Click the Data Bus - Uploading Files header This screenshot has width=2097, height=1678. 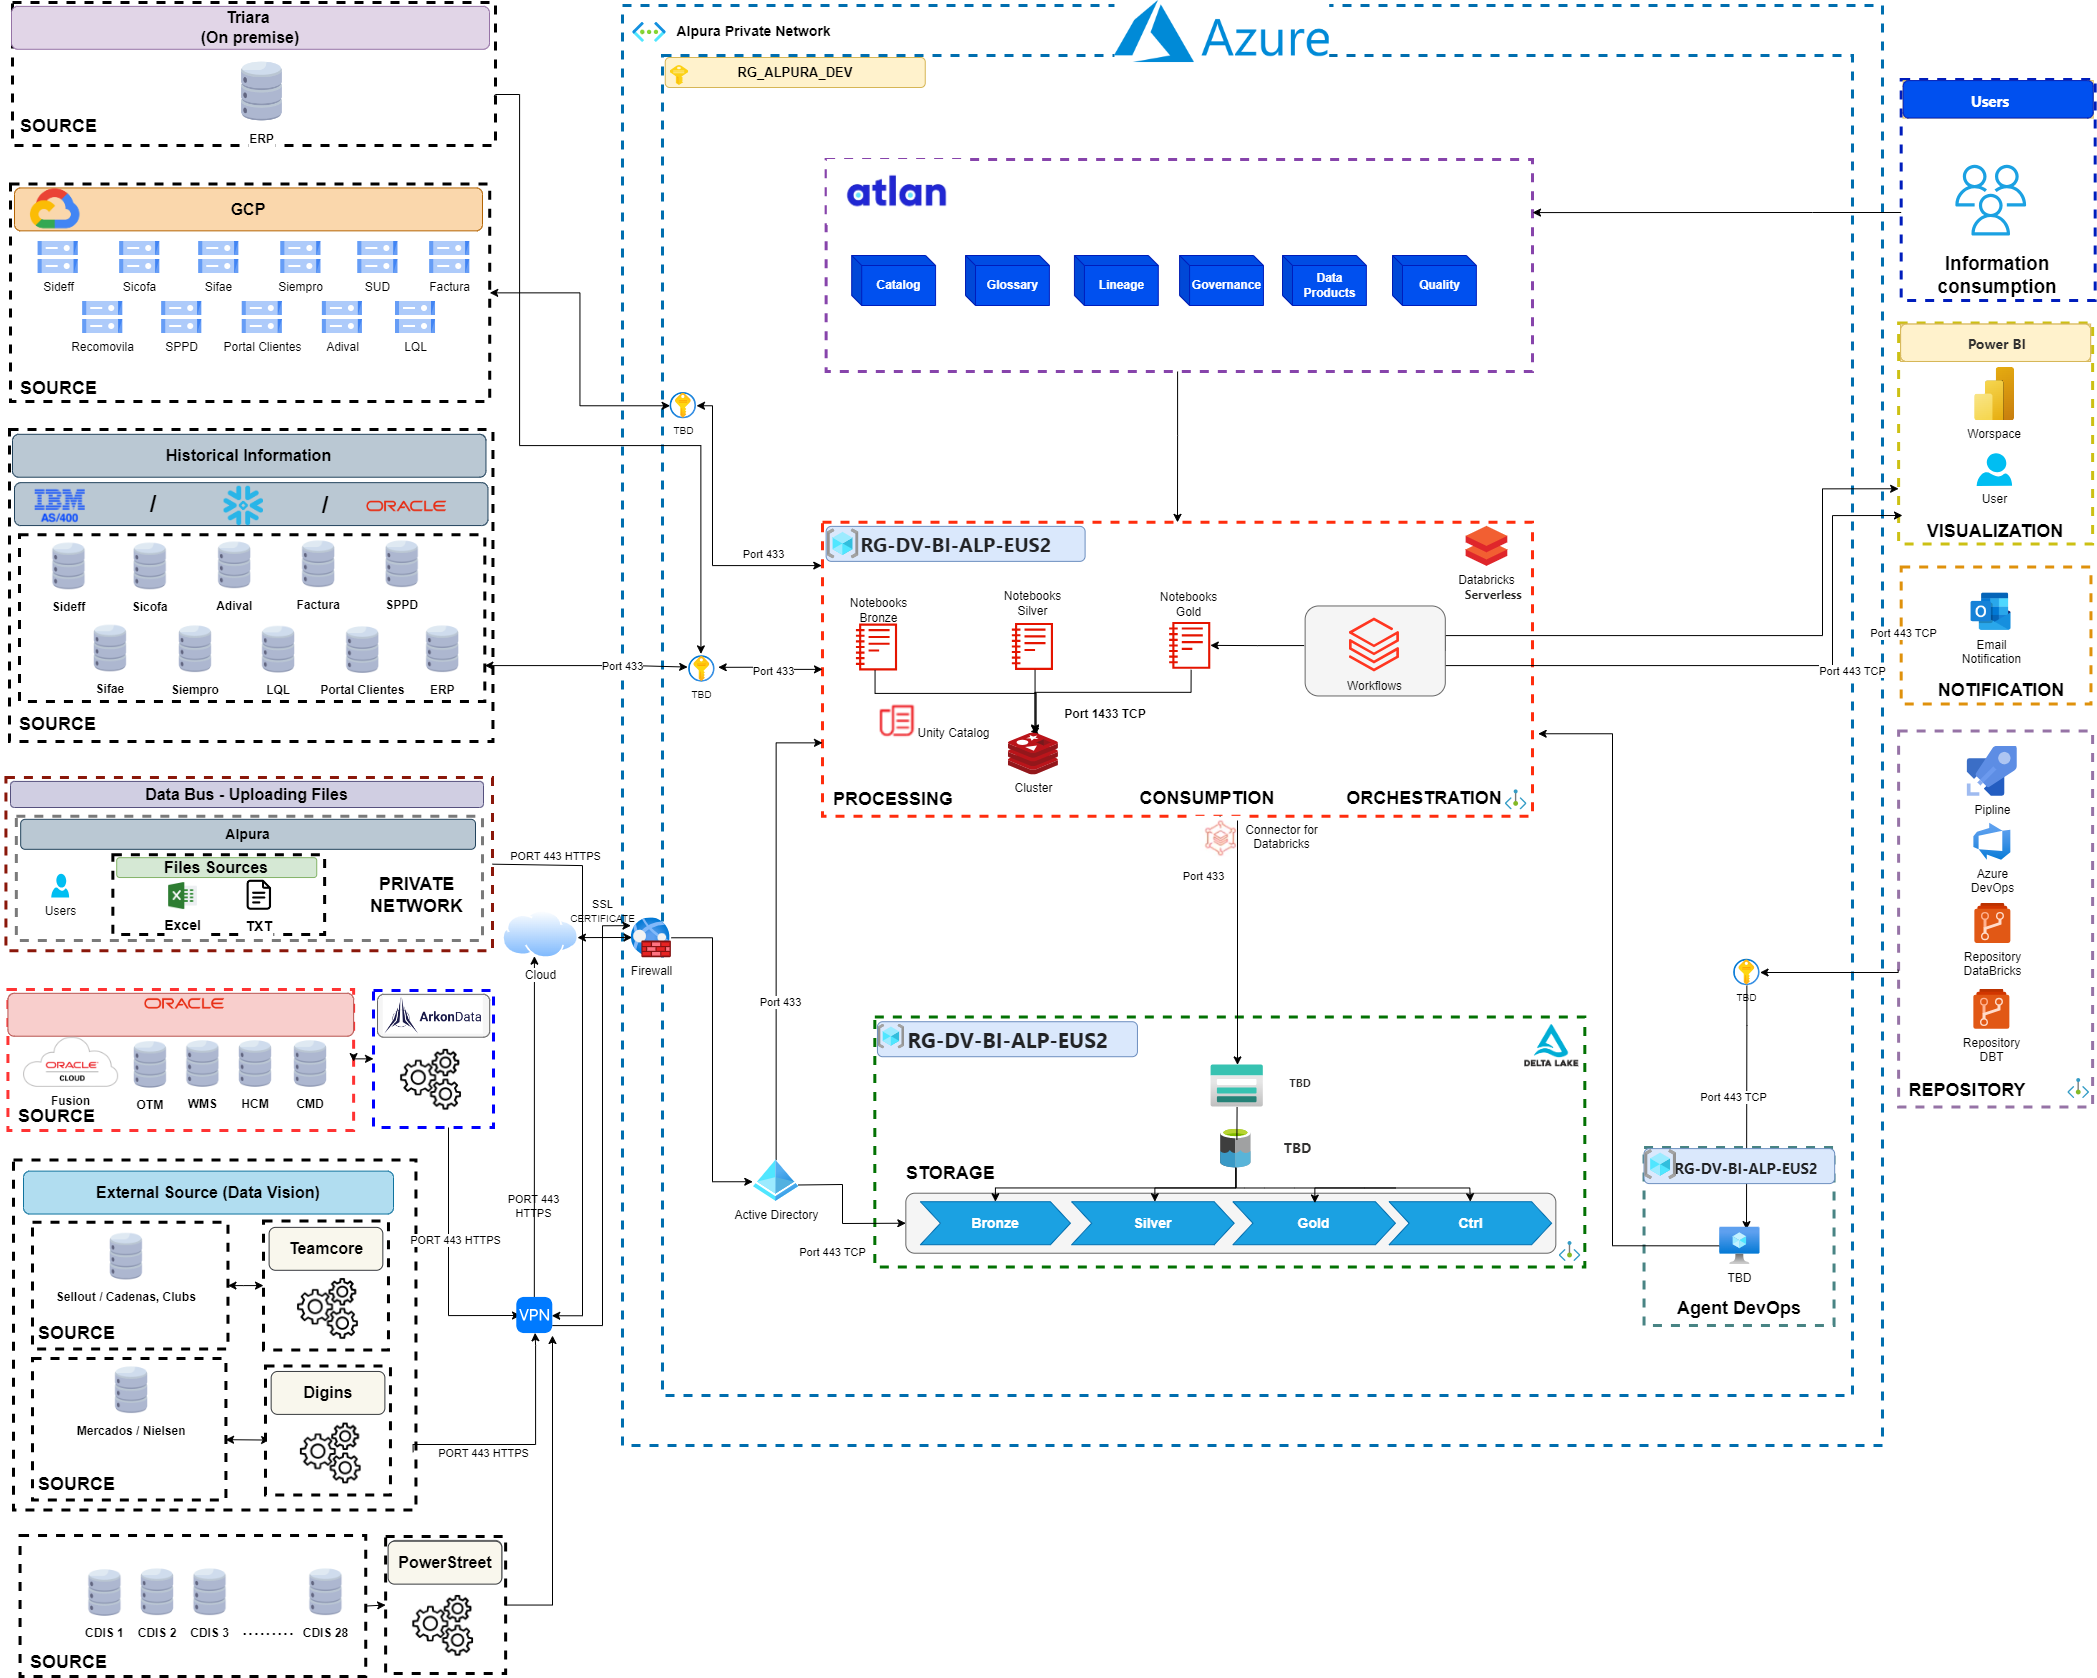tap(246, 794)
